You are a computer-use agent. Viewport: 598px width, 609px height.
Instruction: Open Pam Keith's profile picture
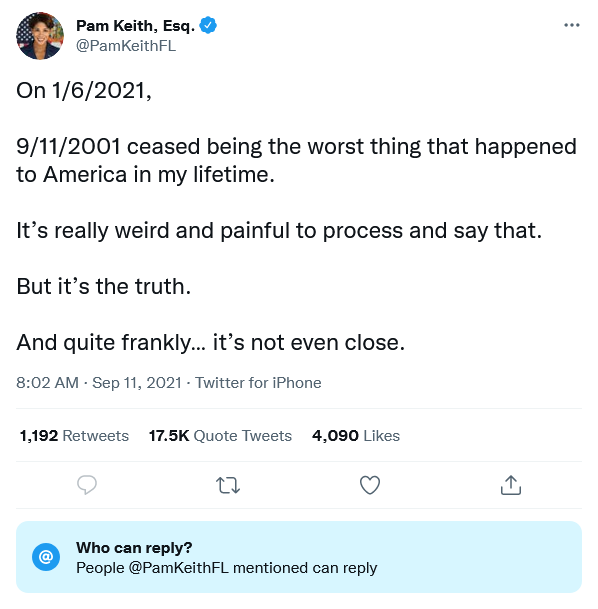[40, 36]
